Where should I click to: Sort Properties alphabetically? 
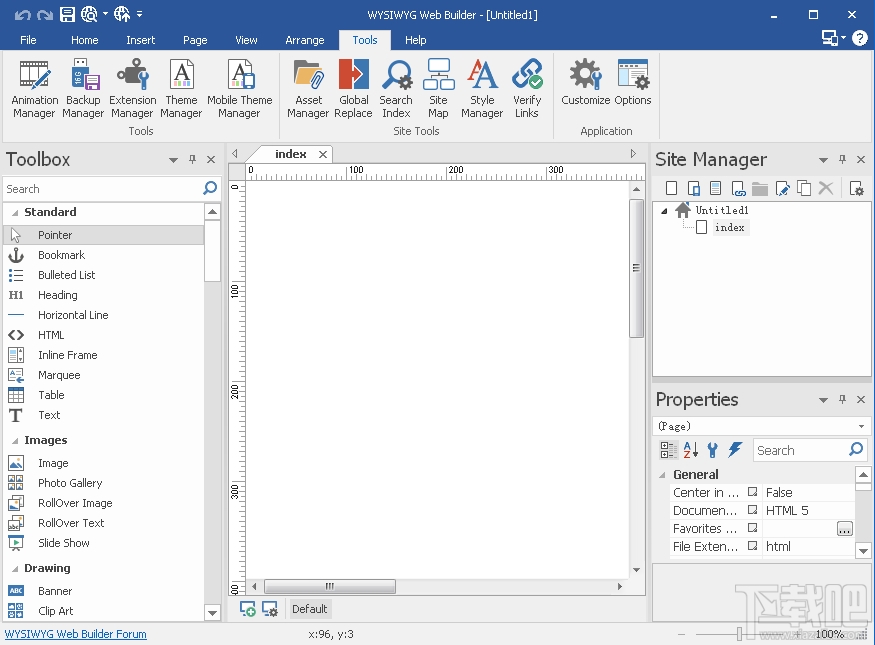tap(690, 450)
